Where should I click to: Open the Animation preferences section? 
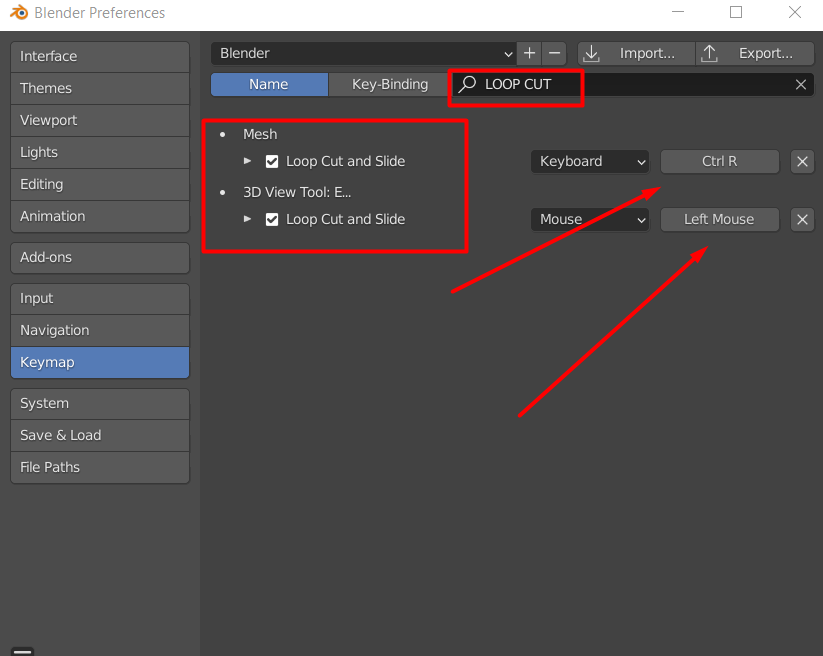[100, 216]
